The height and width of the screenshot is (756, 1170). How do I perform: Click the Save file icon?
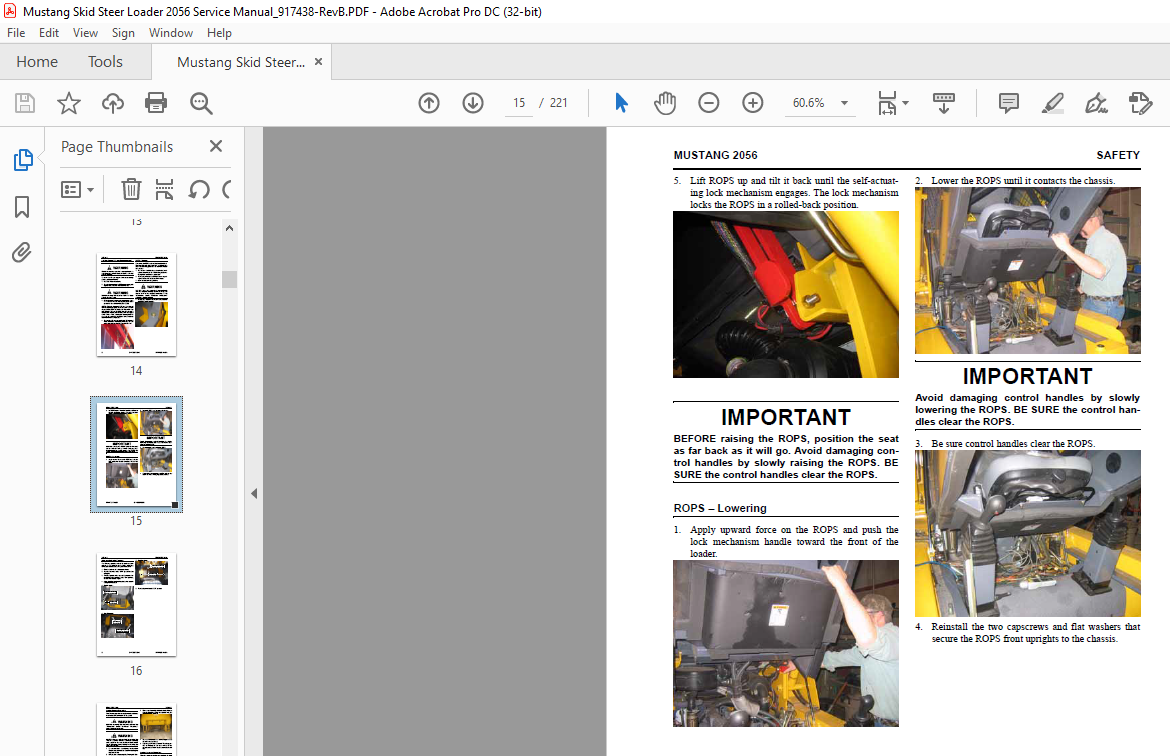(25, 103)
